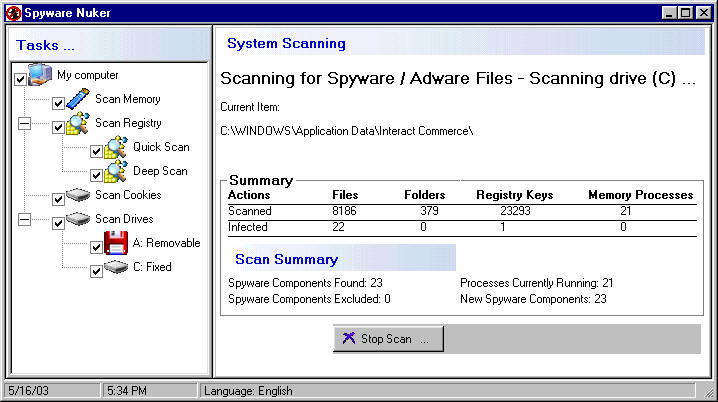The height and width of the screenshot is (402, 718).
Task: Click the Quick Scan magnifier icon
Action: pyautogui.click(x=116, y=147)
